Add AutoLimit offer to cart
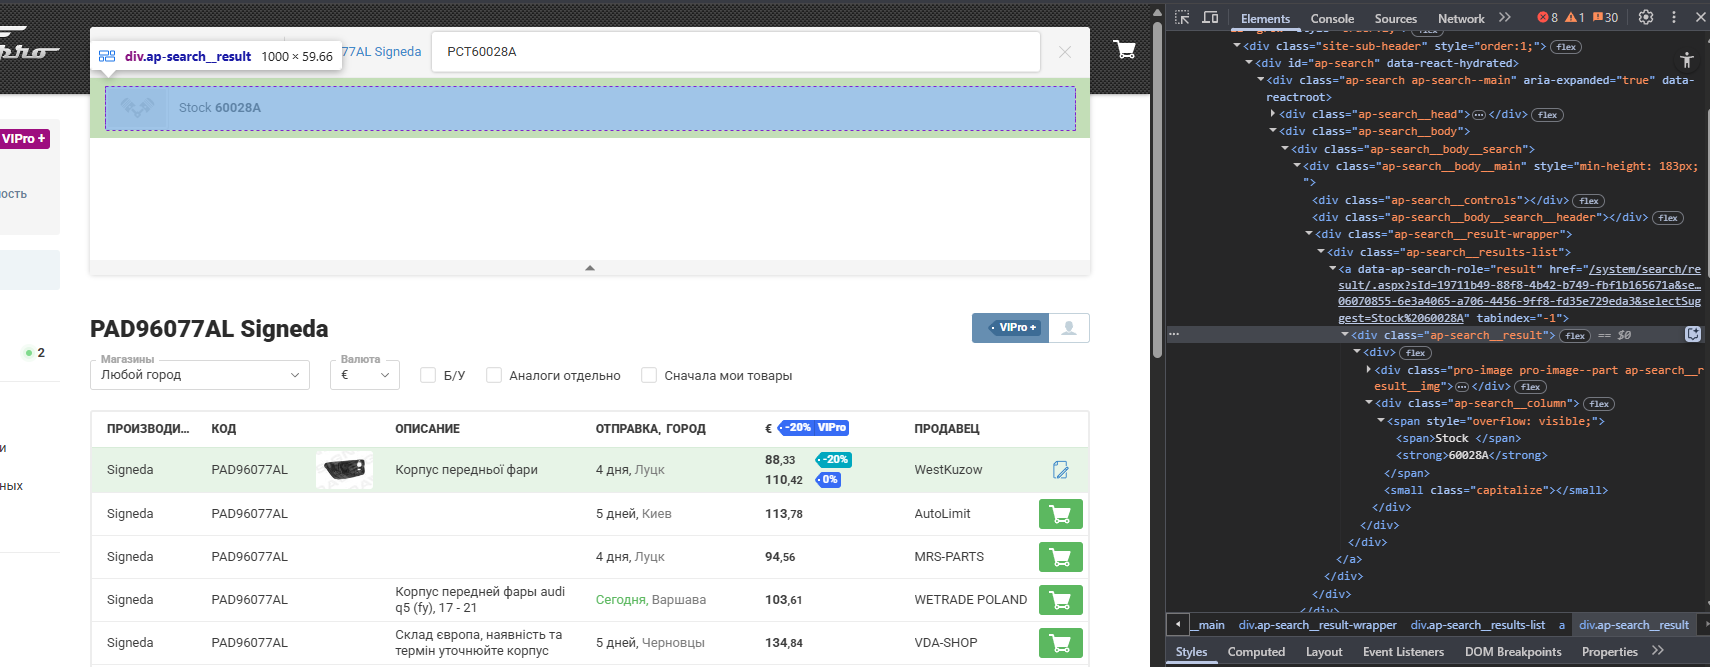Screen dimensions: 1710x667 tap(1061, 514)
